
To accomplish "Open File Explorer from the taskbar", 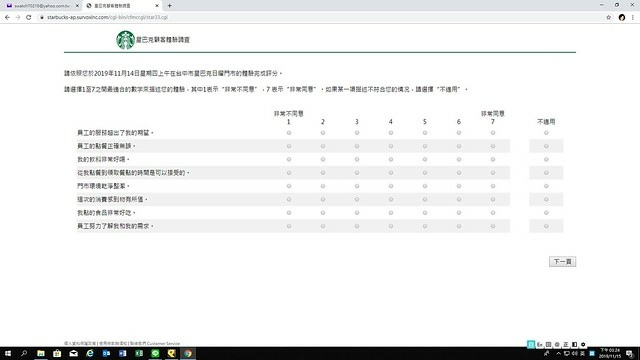I will (41, 353).
